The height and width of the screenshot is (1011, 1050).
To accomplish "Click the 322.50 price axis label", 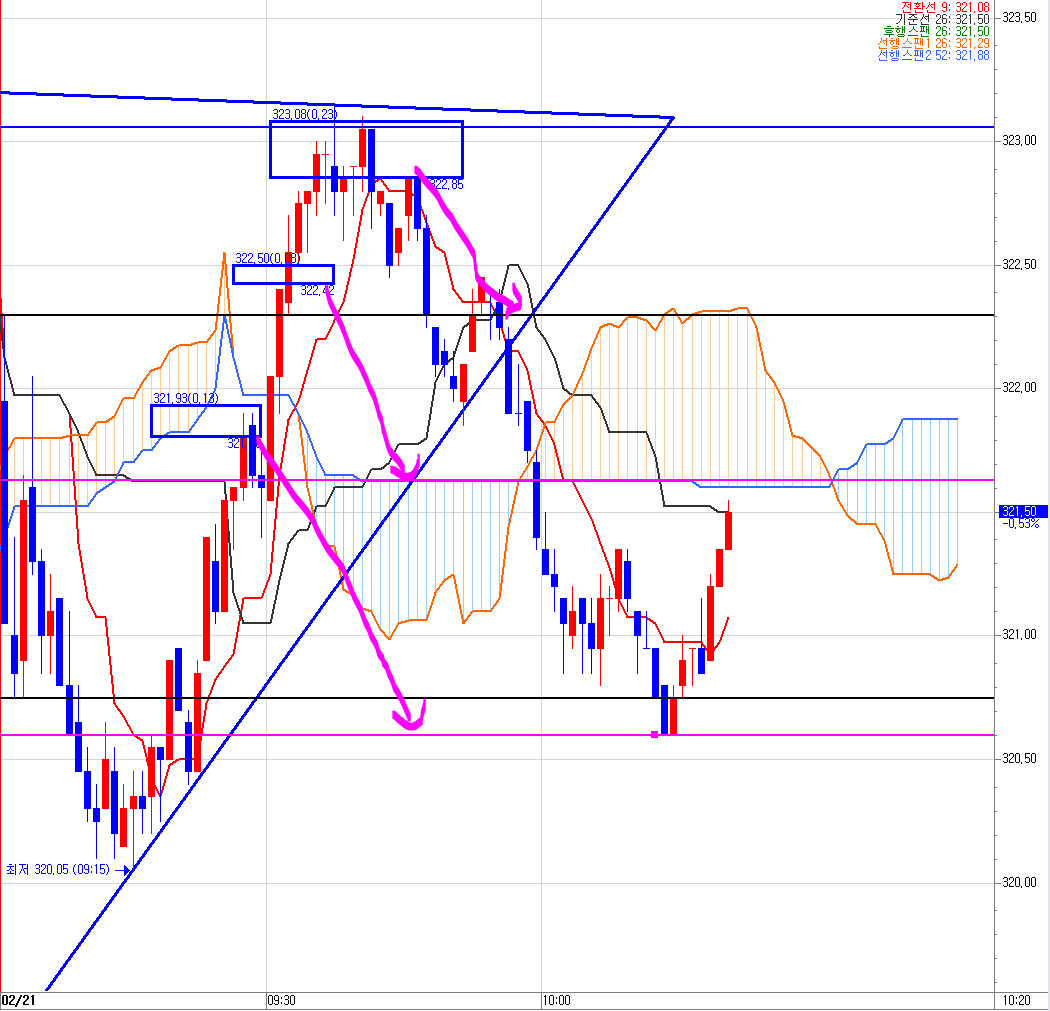I will coord(1019,264).
